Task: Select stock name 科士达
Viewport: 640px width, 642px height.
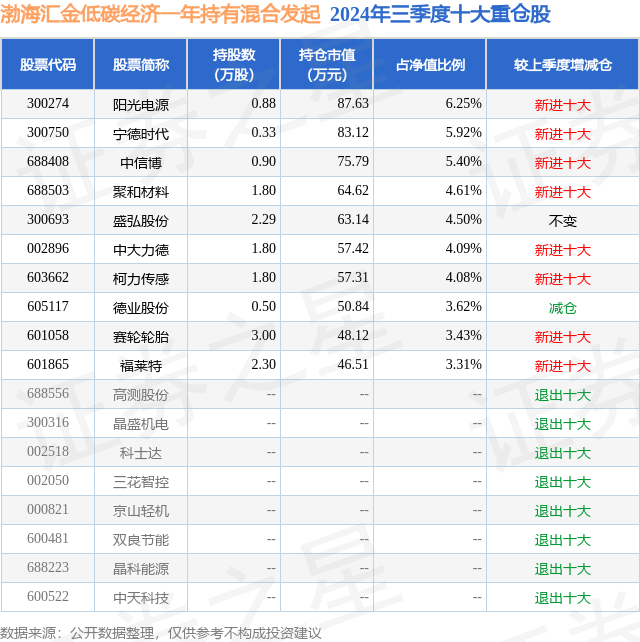Action: pos(141,454)
